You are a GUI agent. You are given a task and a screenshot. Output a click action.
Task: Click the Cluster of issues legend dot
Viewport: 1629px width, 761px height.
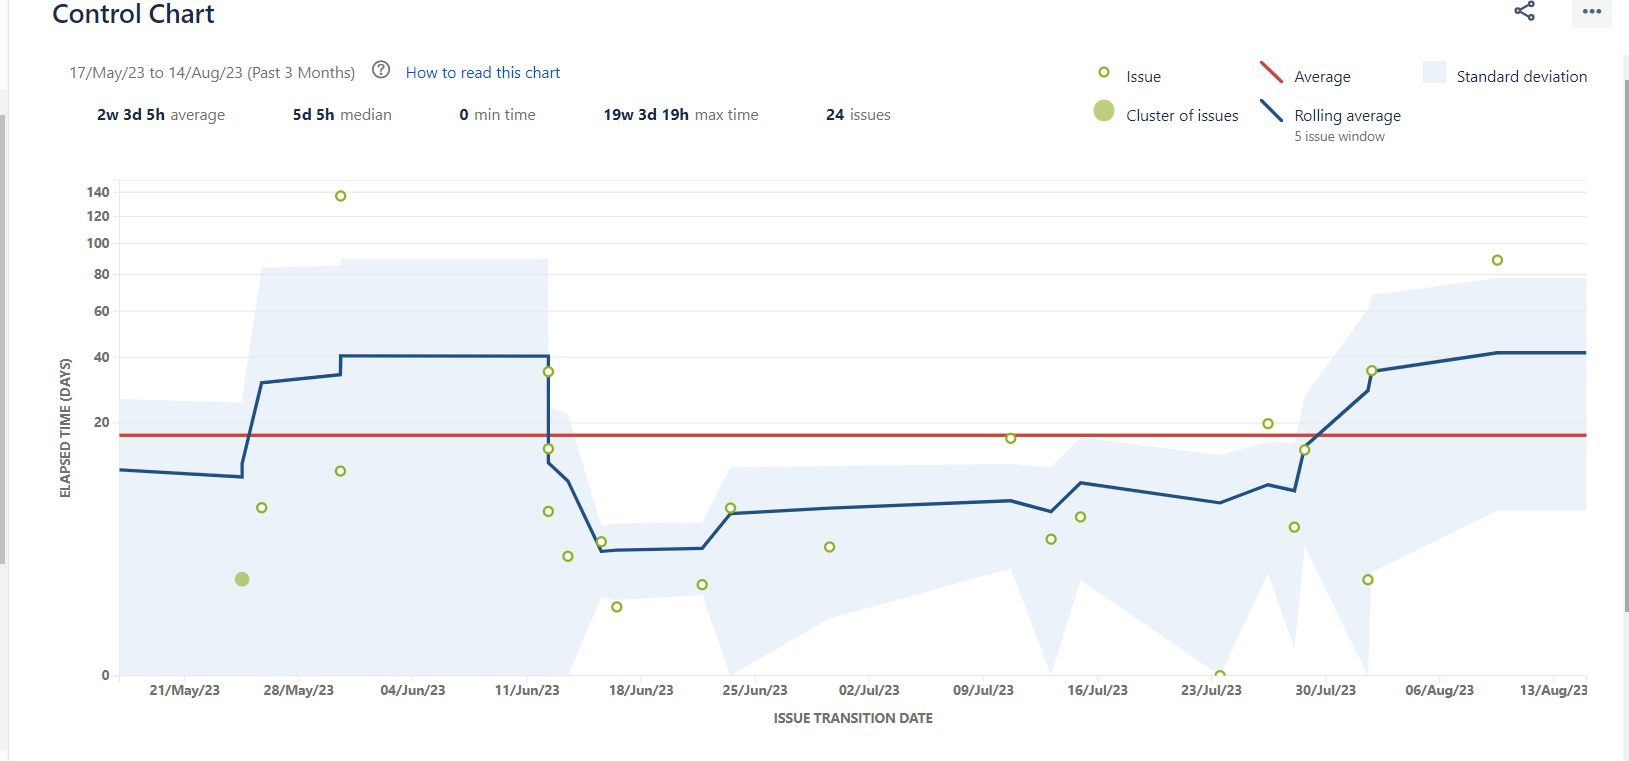[1104, 110]
